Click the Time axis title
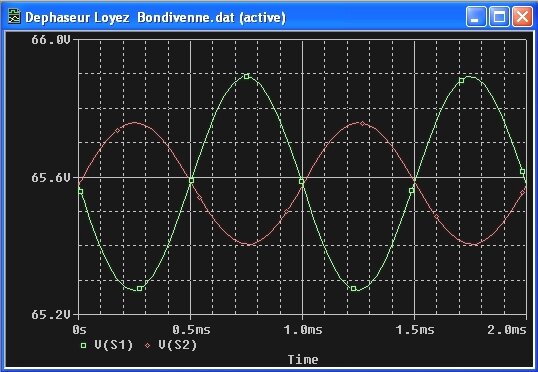The height and width of the screenshot is (372, 538). coord(303,359)
